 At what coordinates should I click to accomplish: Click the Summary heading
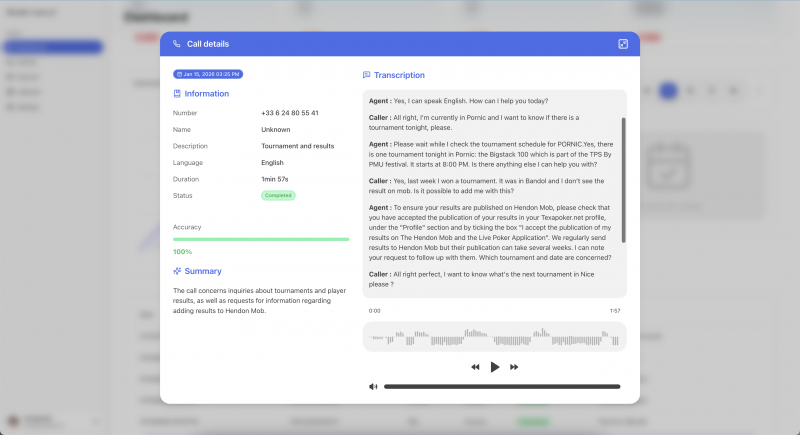coord(203,271)
